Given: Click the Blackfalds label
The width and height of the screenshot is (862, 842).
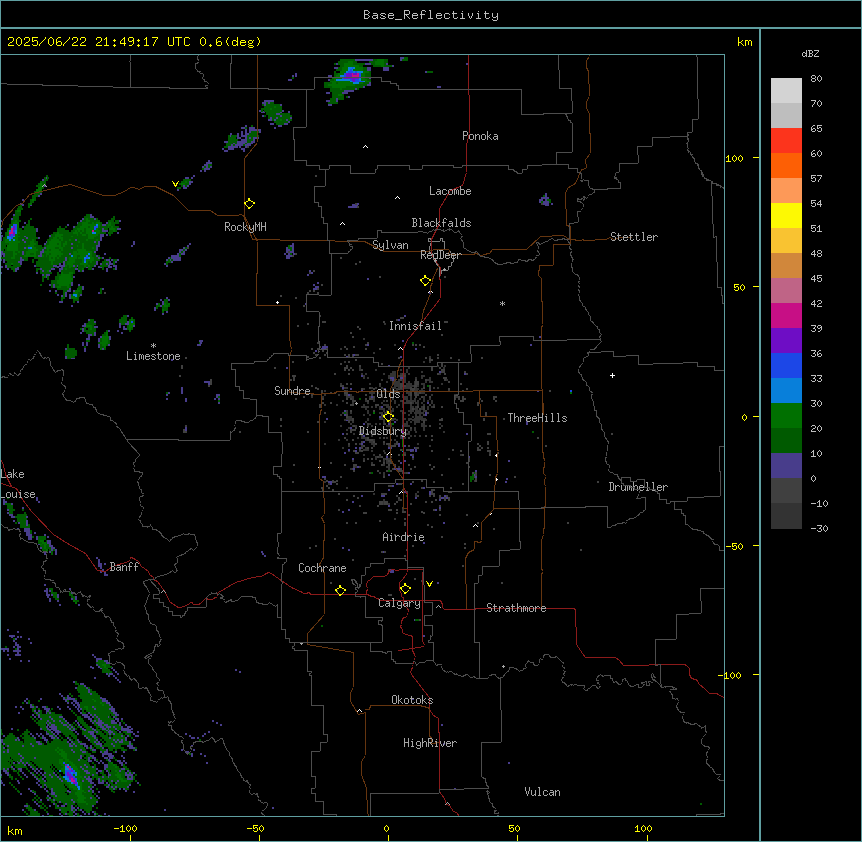Looking at the screenshot, I should click(x=441, y=223).
